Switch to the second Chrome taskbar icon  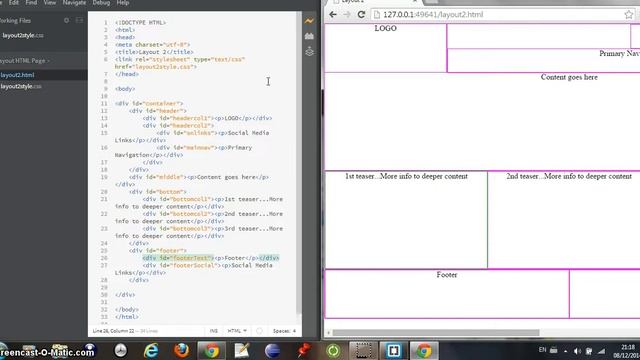point(424,351)
